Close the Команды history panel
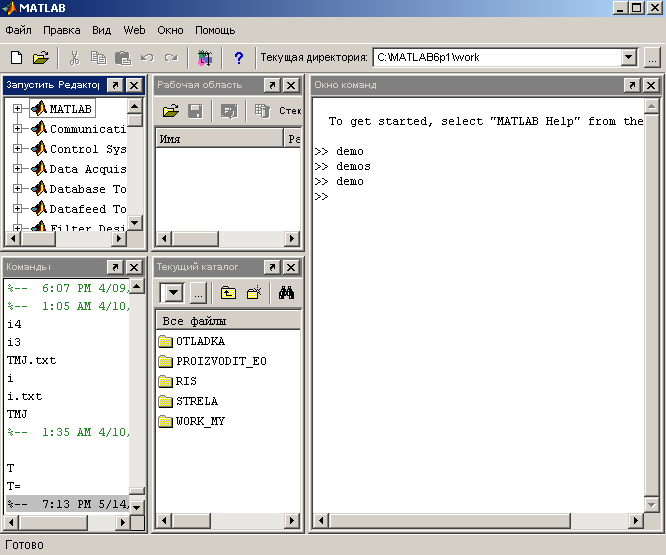Viewport: 666px width, 555px height. coord(134,267)
